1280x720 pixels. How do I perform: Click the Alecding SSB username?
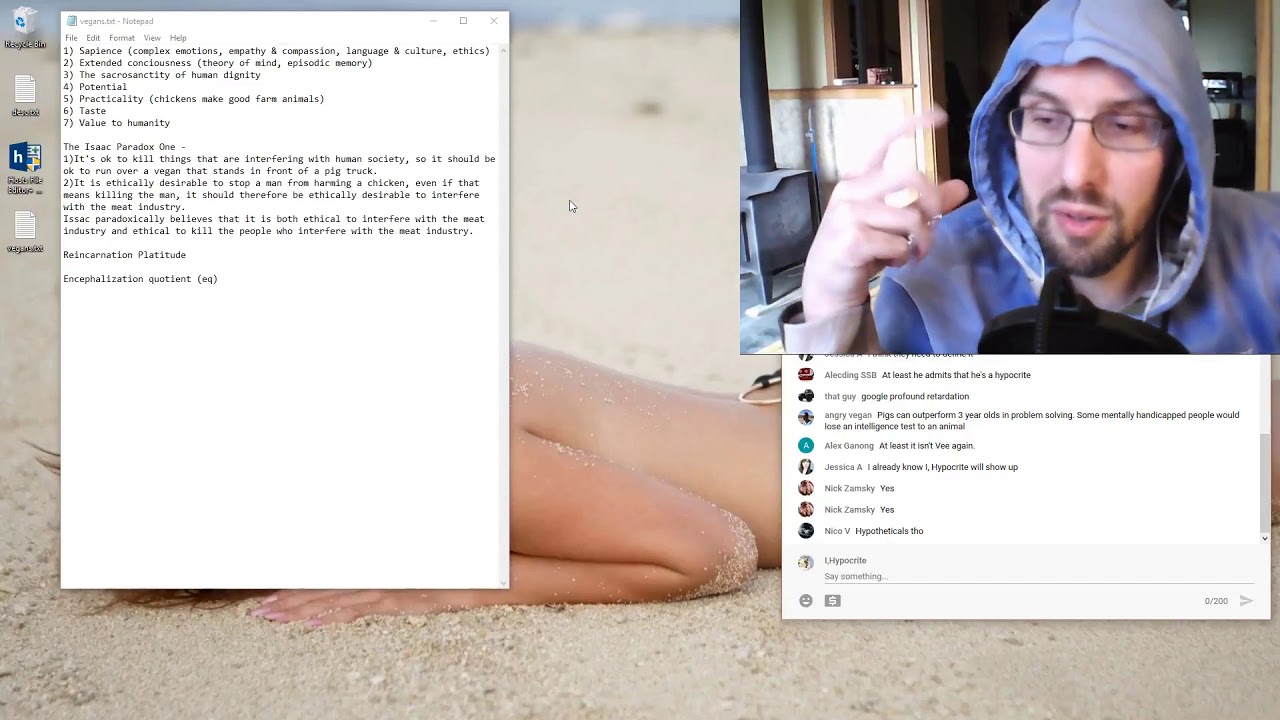click(850, 375)
